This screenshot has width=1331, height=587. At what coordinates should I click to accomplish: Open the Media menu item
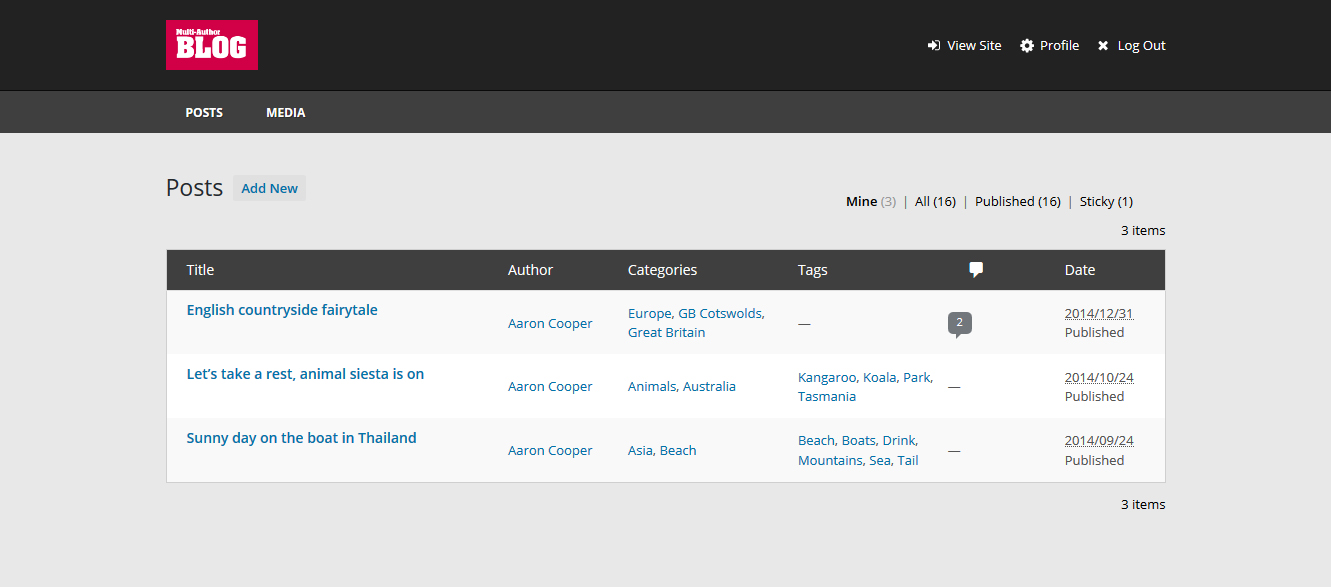click(286, 113)
